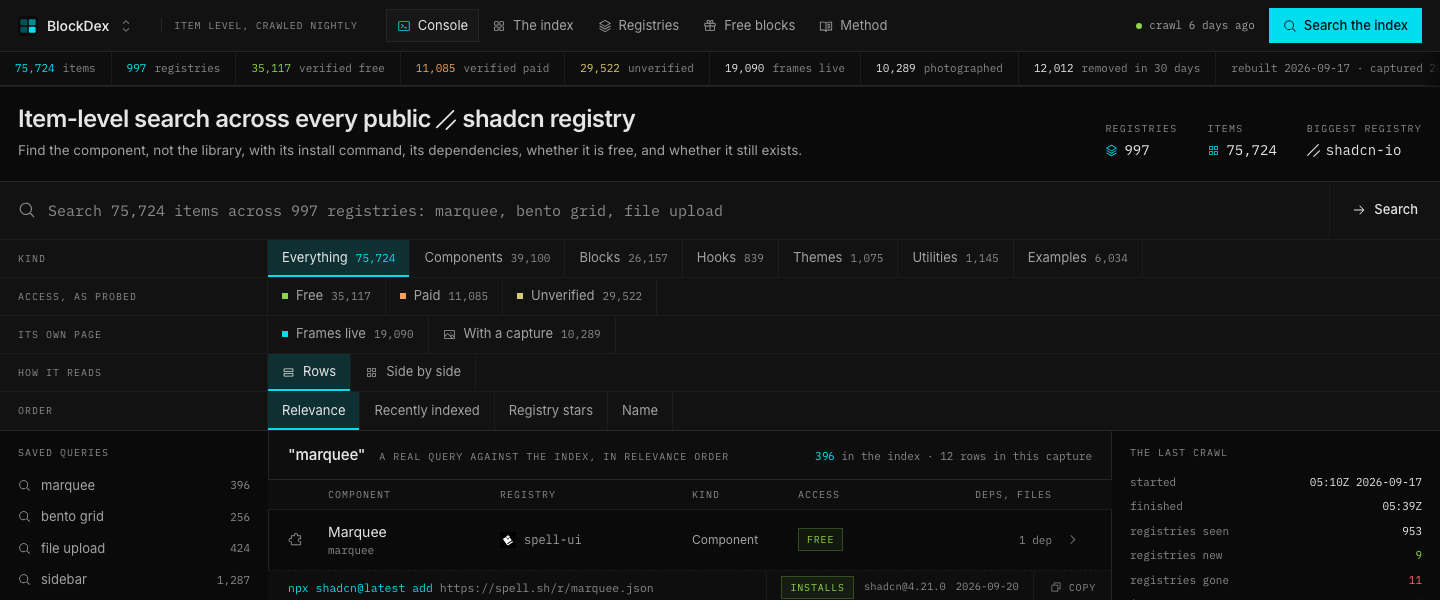Open saved query file upload
This screenshot has height=600, width=1440.
pyautogui.click(x=134, y=548)
